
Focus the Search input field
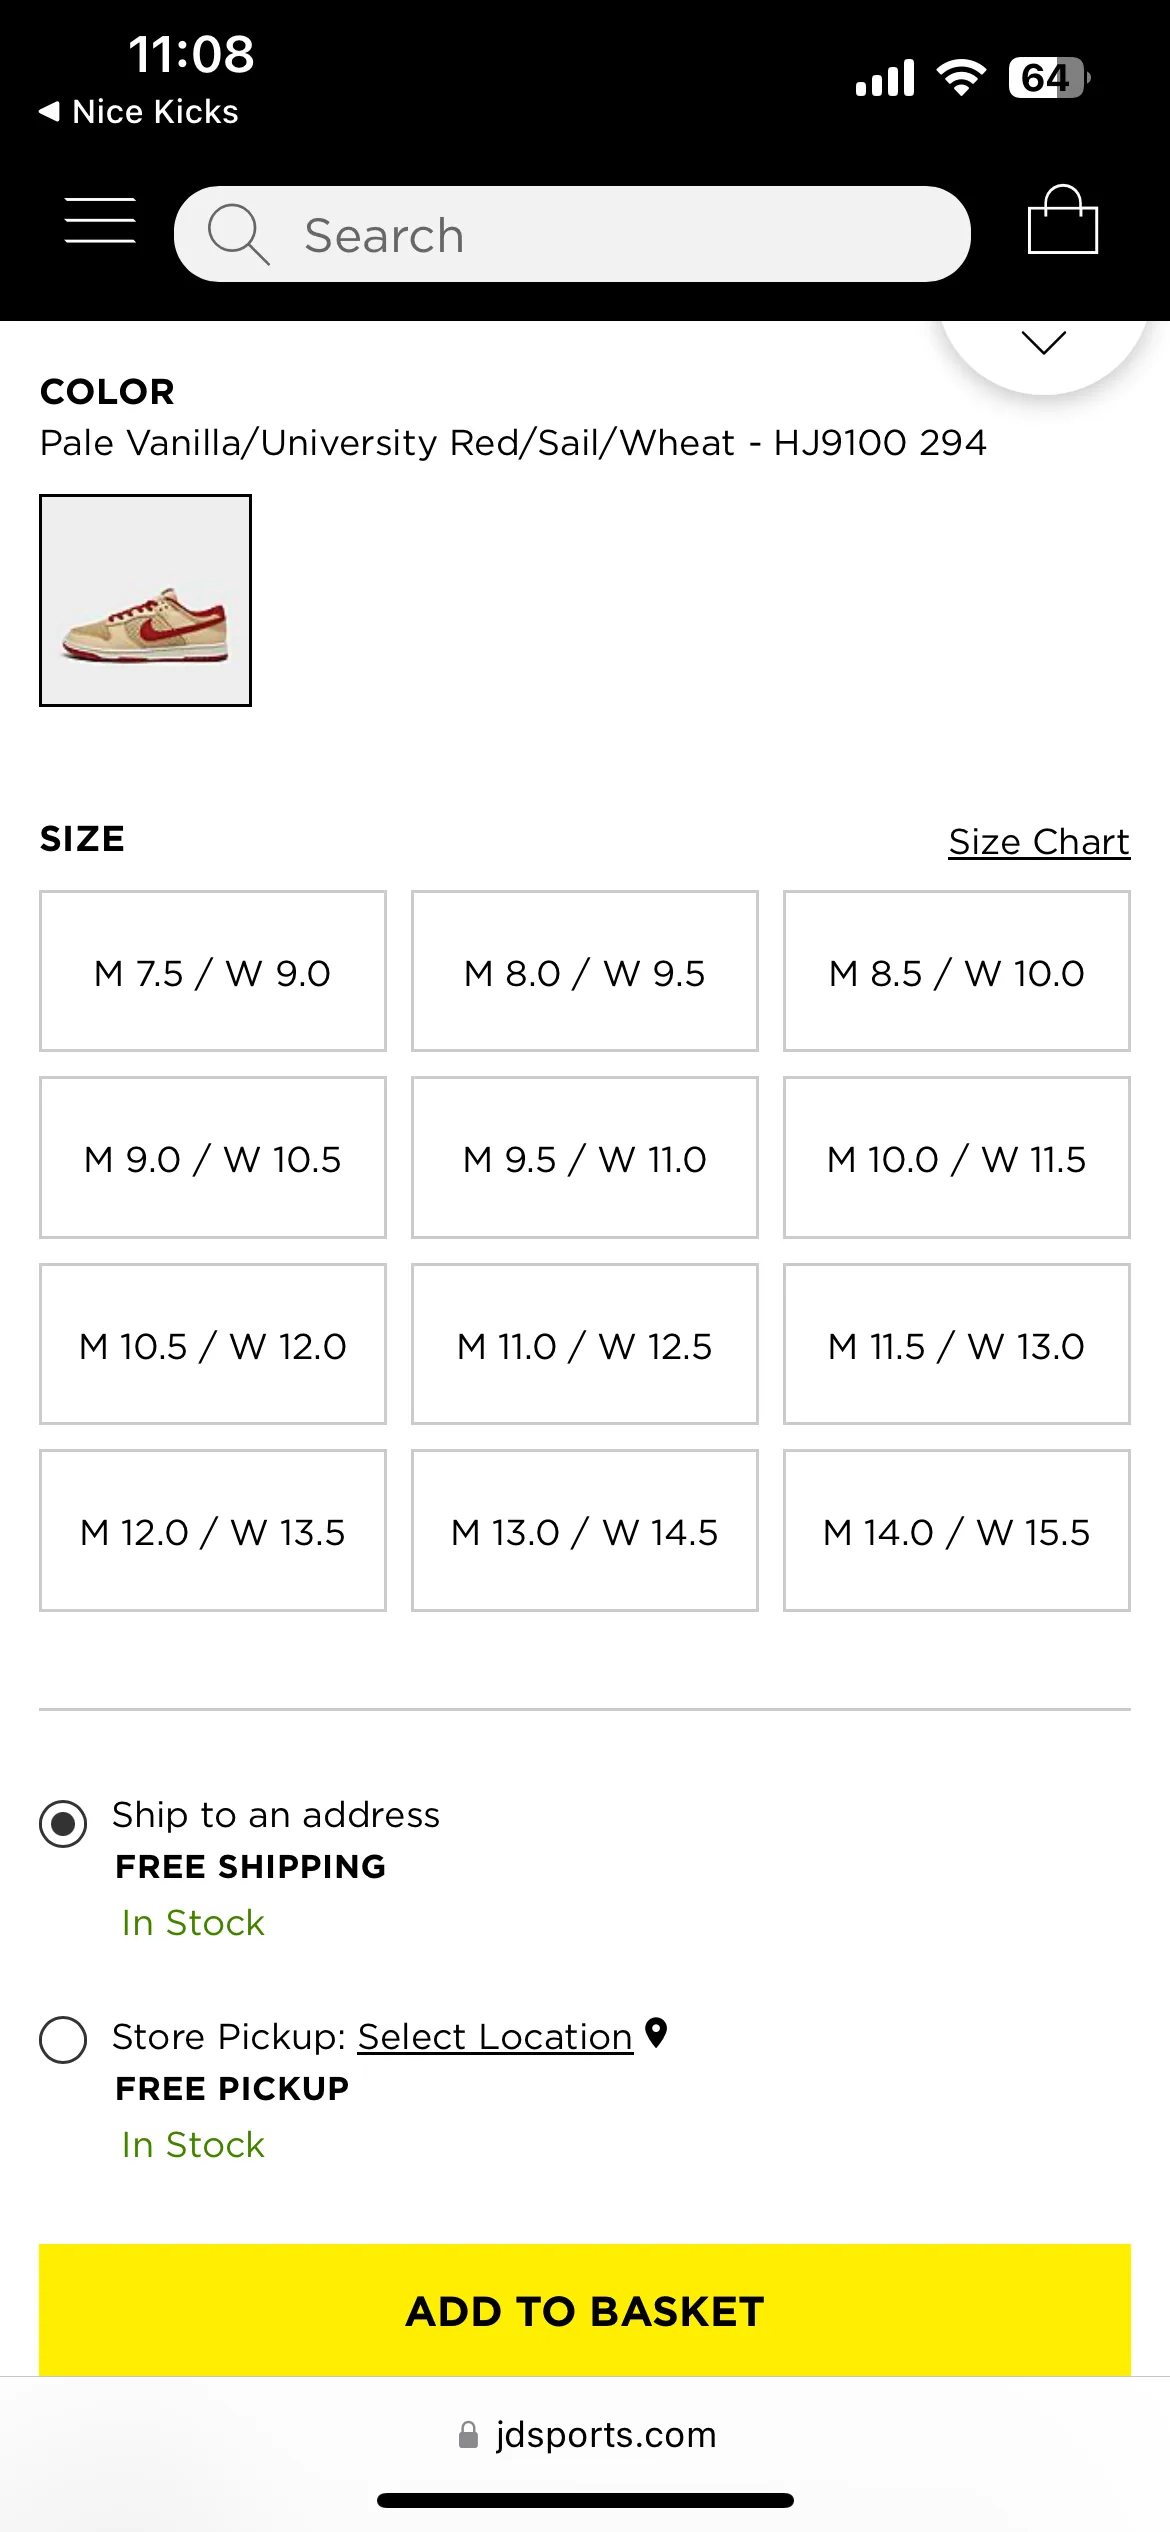tap(572, 234)
